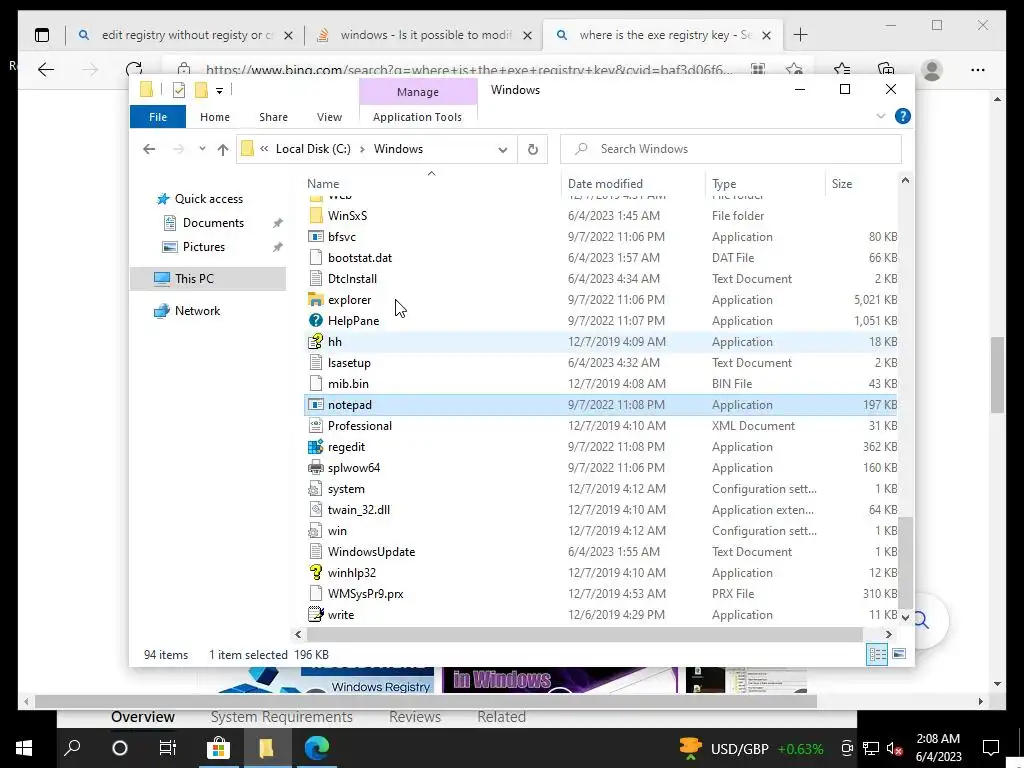
Task: Click the regedit application icon
Action: [315, 447]
